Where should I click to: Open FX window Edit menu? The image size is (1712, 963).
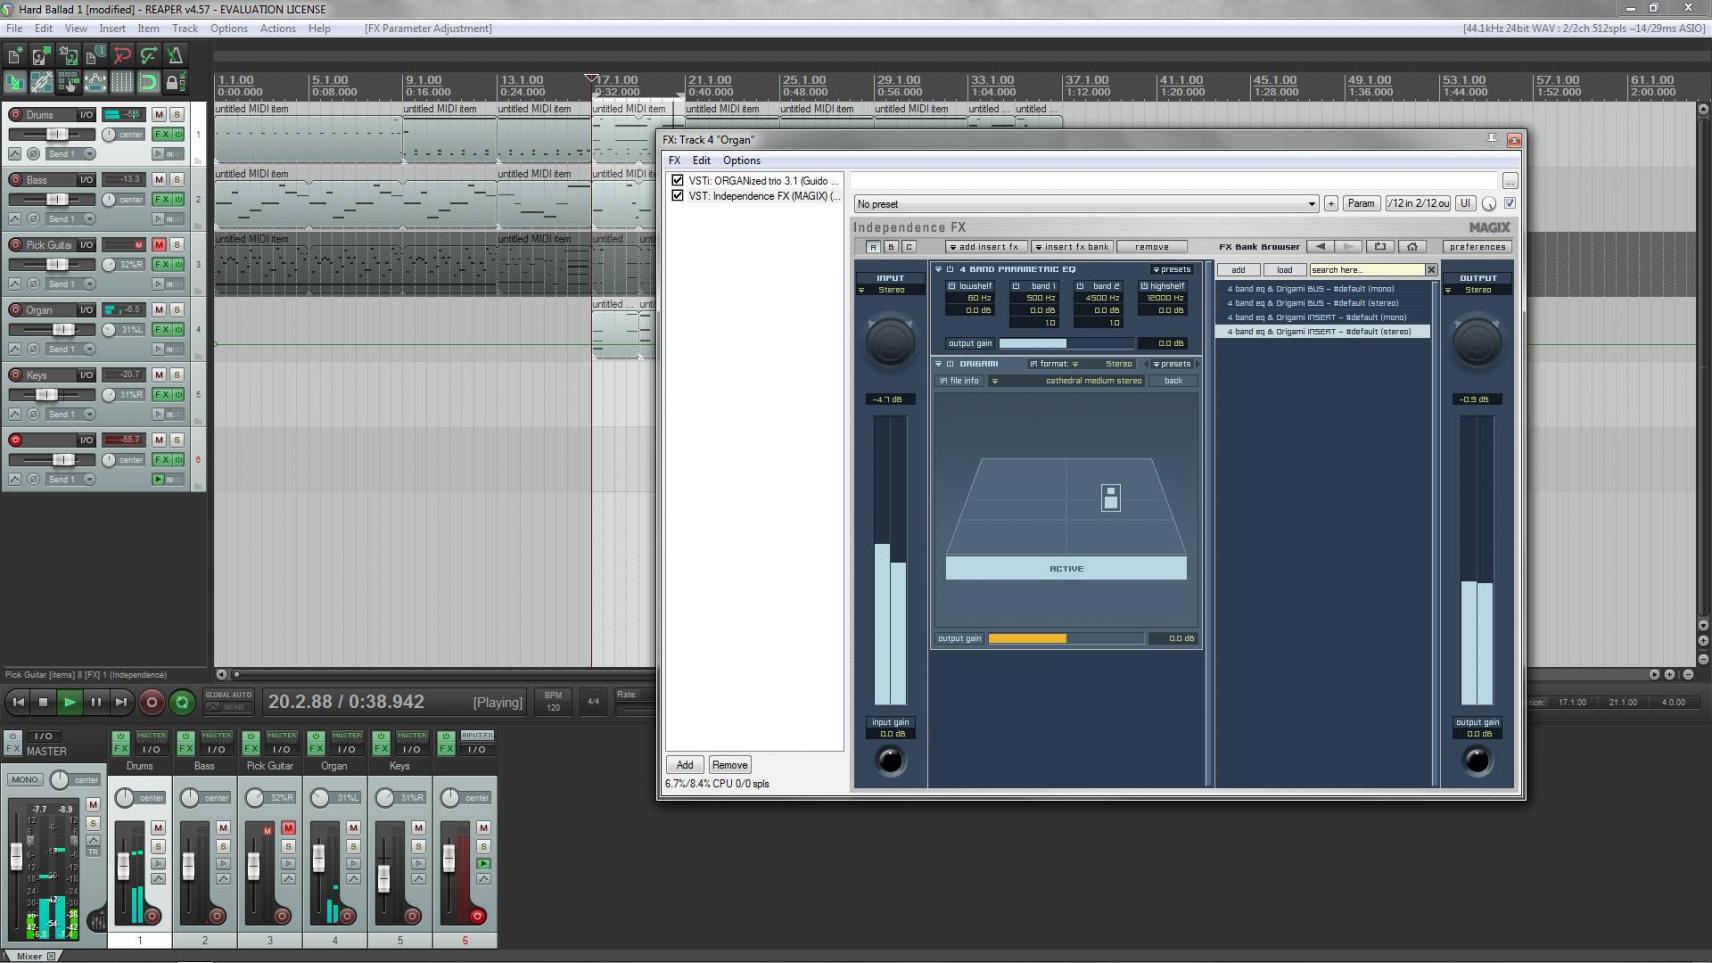(x=702, y=160)
